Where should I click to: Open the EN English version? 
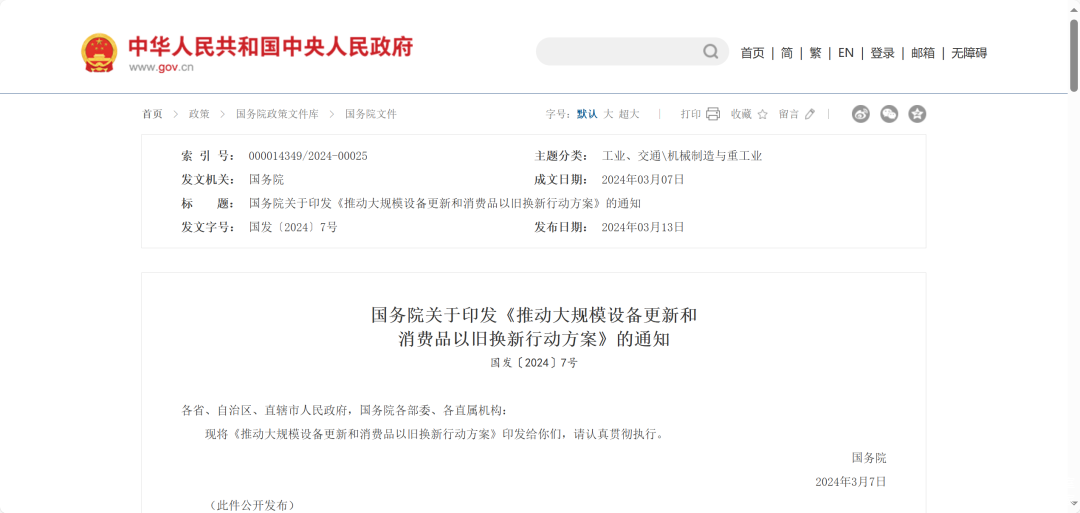click(x=846, y=53)
